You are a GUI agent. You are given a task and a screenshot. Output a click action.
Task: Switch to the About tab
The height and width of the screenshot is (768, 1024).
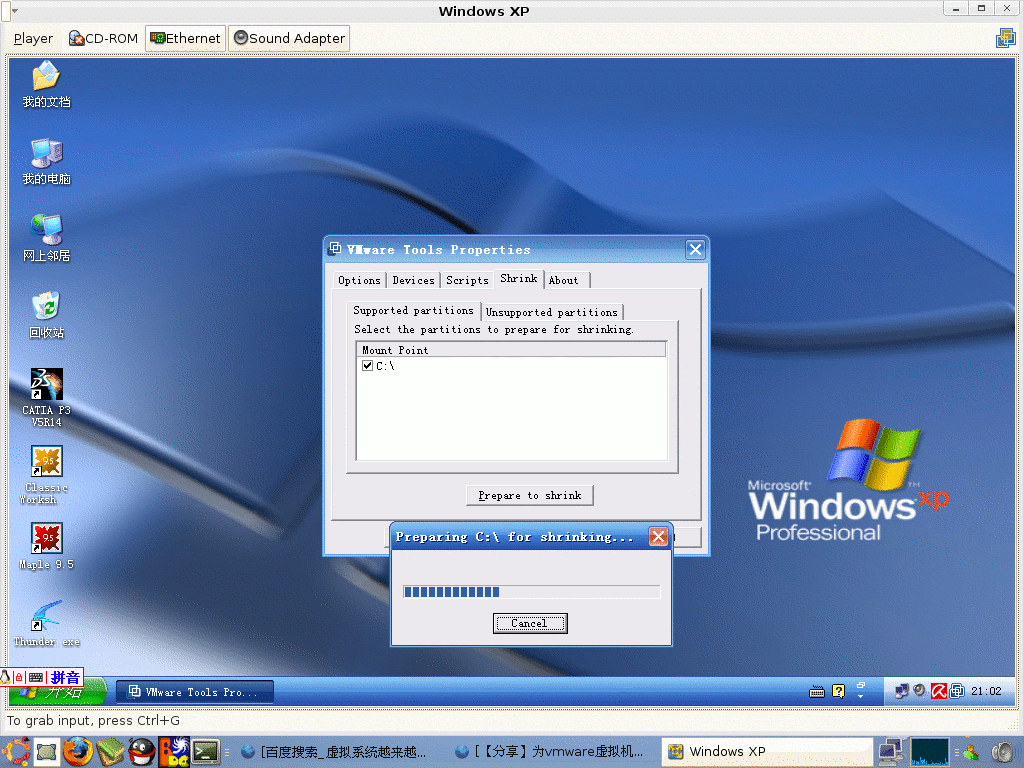(x=567, y=280)
